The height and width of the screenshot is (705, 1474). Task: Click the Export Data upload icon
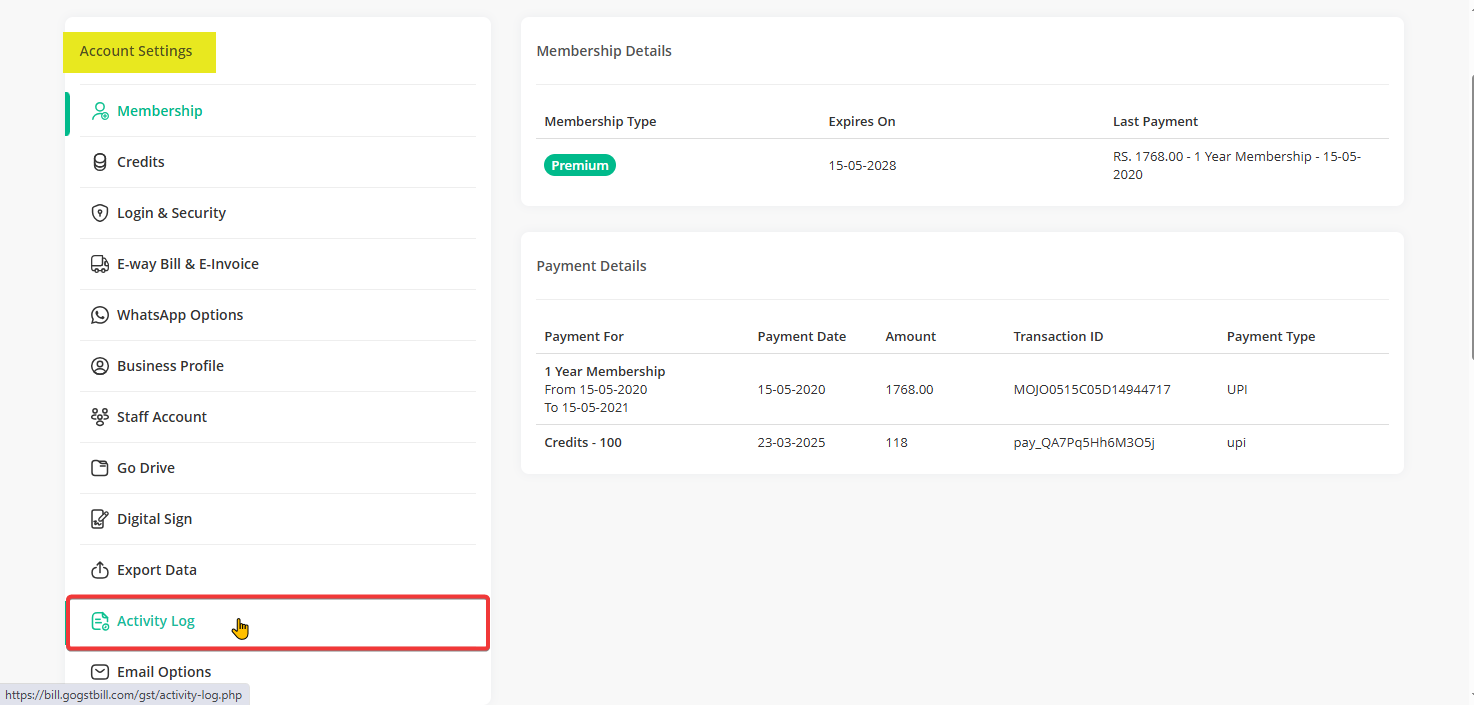tap(100, 570)
